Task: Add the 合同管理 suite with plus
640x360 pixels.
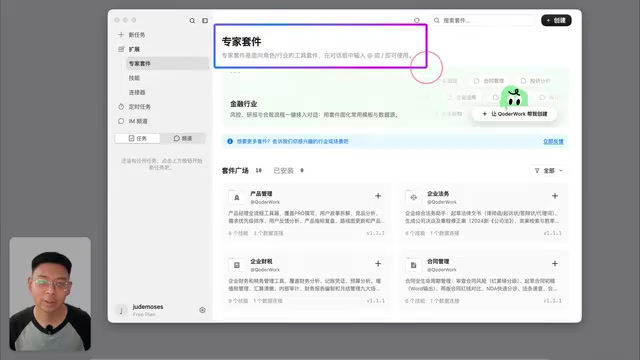Action: coord(555,264)
